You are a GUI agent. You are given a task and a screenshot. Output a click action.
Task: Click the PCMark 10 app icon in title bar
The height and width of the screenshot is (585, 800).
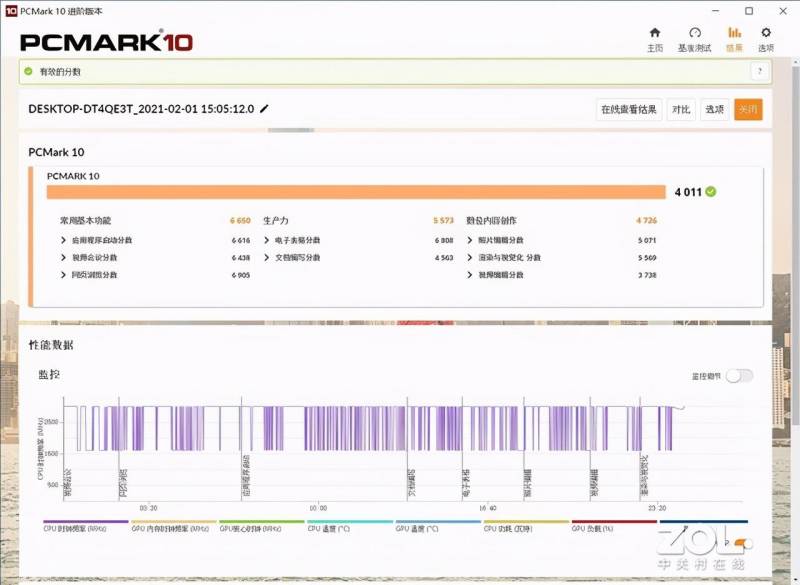[11, 11]
